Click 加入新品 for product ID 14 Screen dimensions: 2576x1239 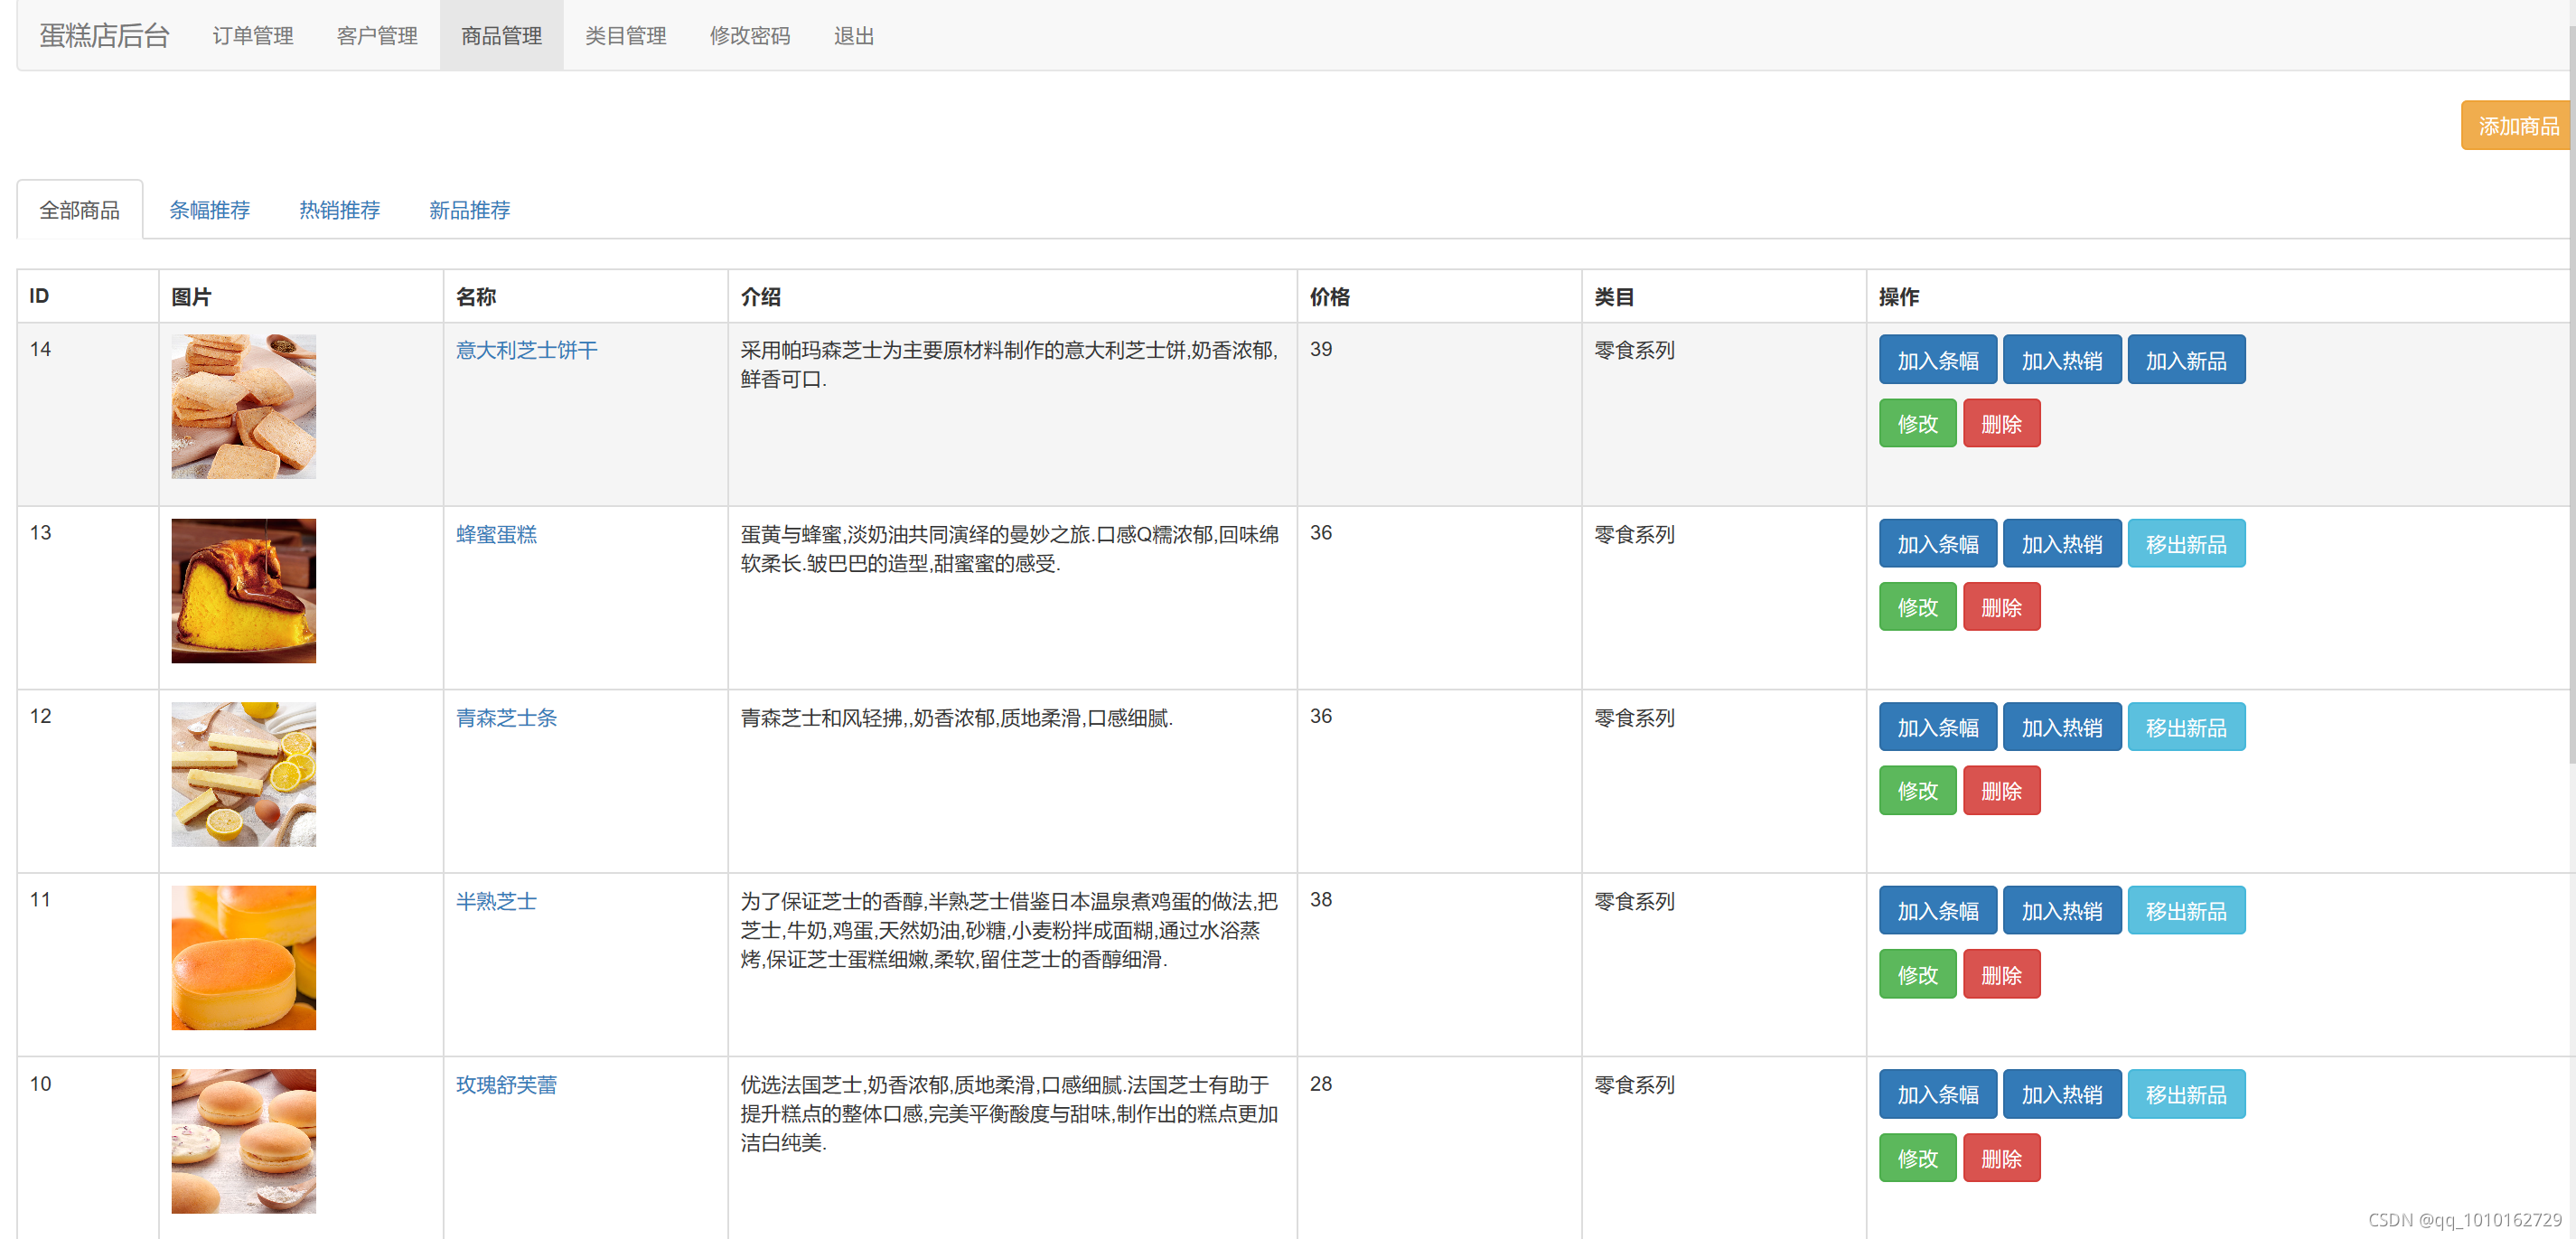(2185, 360)
